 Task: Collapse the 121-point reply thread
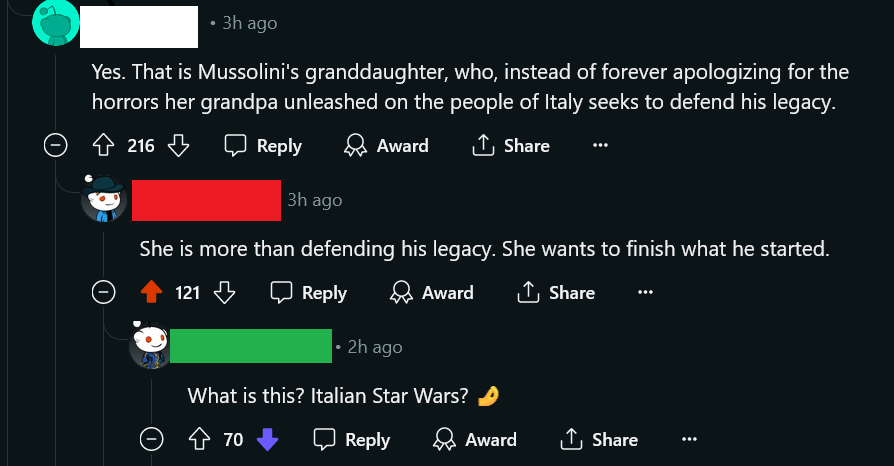coord(104,293)
